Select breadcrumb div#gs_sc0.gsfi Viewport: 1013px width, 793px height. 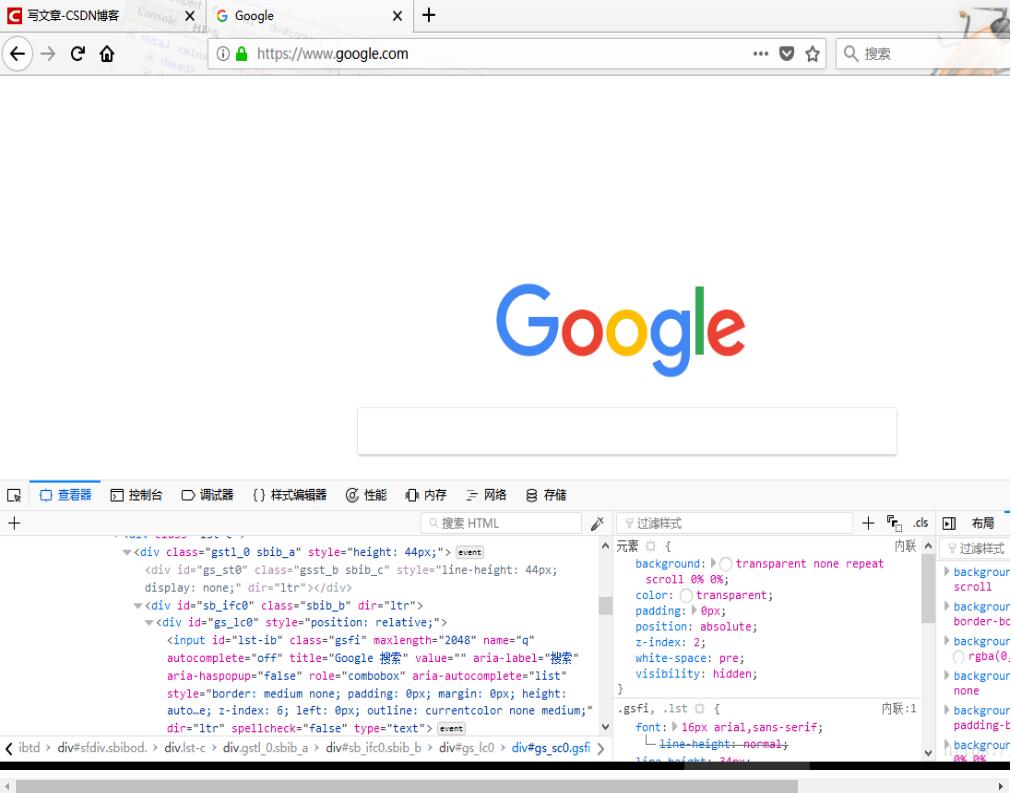551,748
